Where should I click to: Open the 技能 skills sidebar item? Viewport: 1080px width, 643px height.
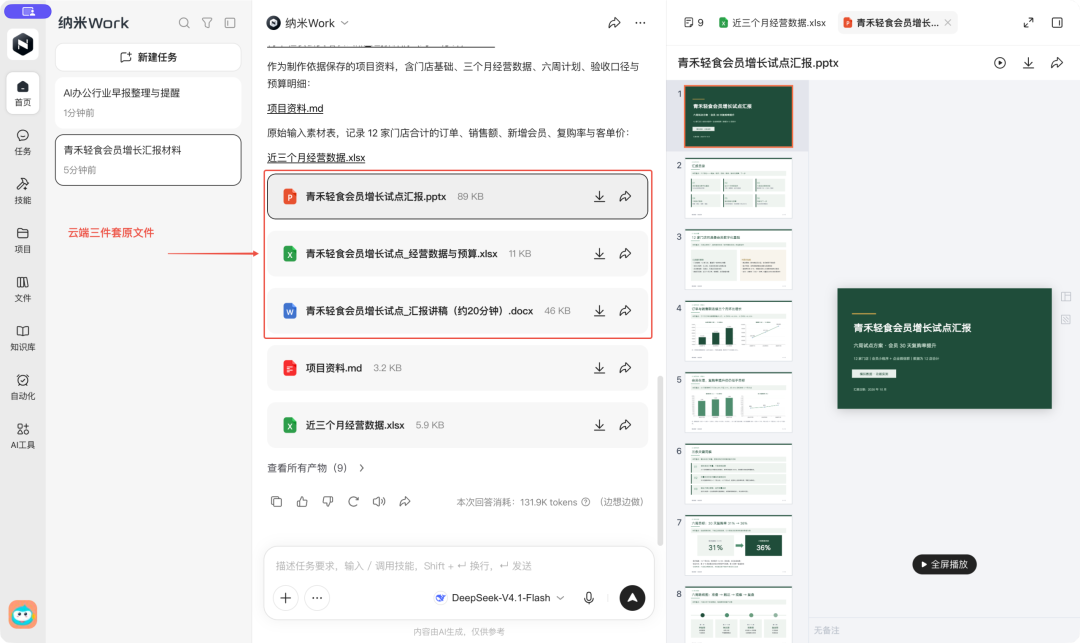pos(23,191)
